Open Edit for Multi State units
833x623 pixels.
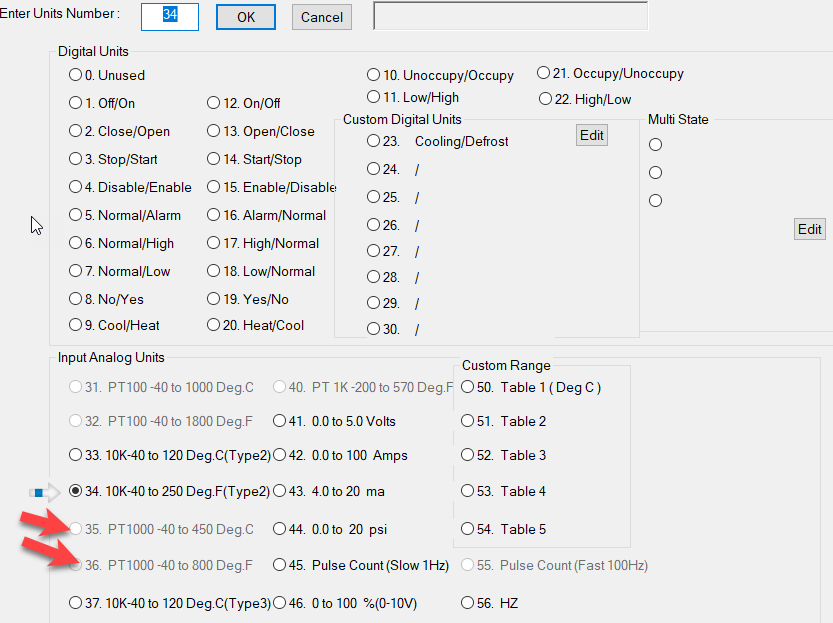tap(810, 229)
